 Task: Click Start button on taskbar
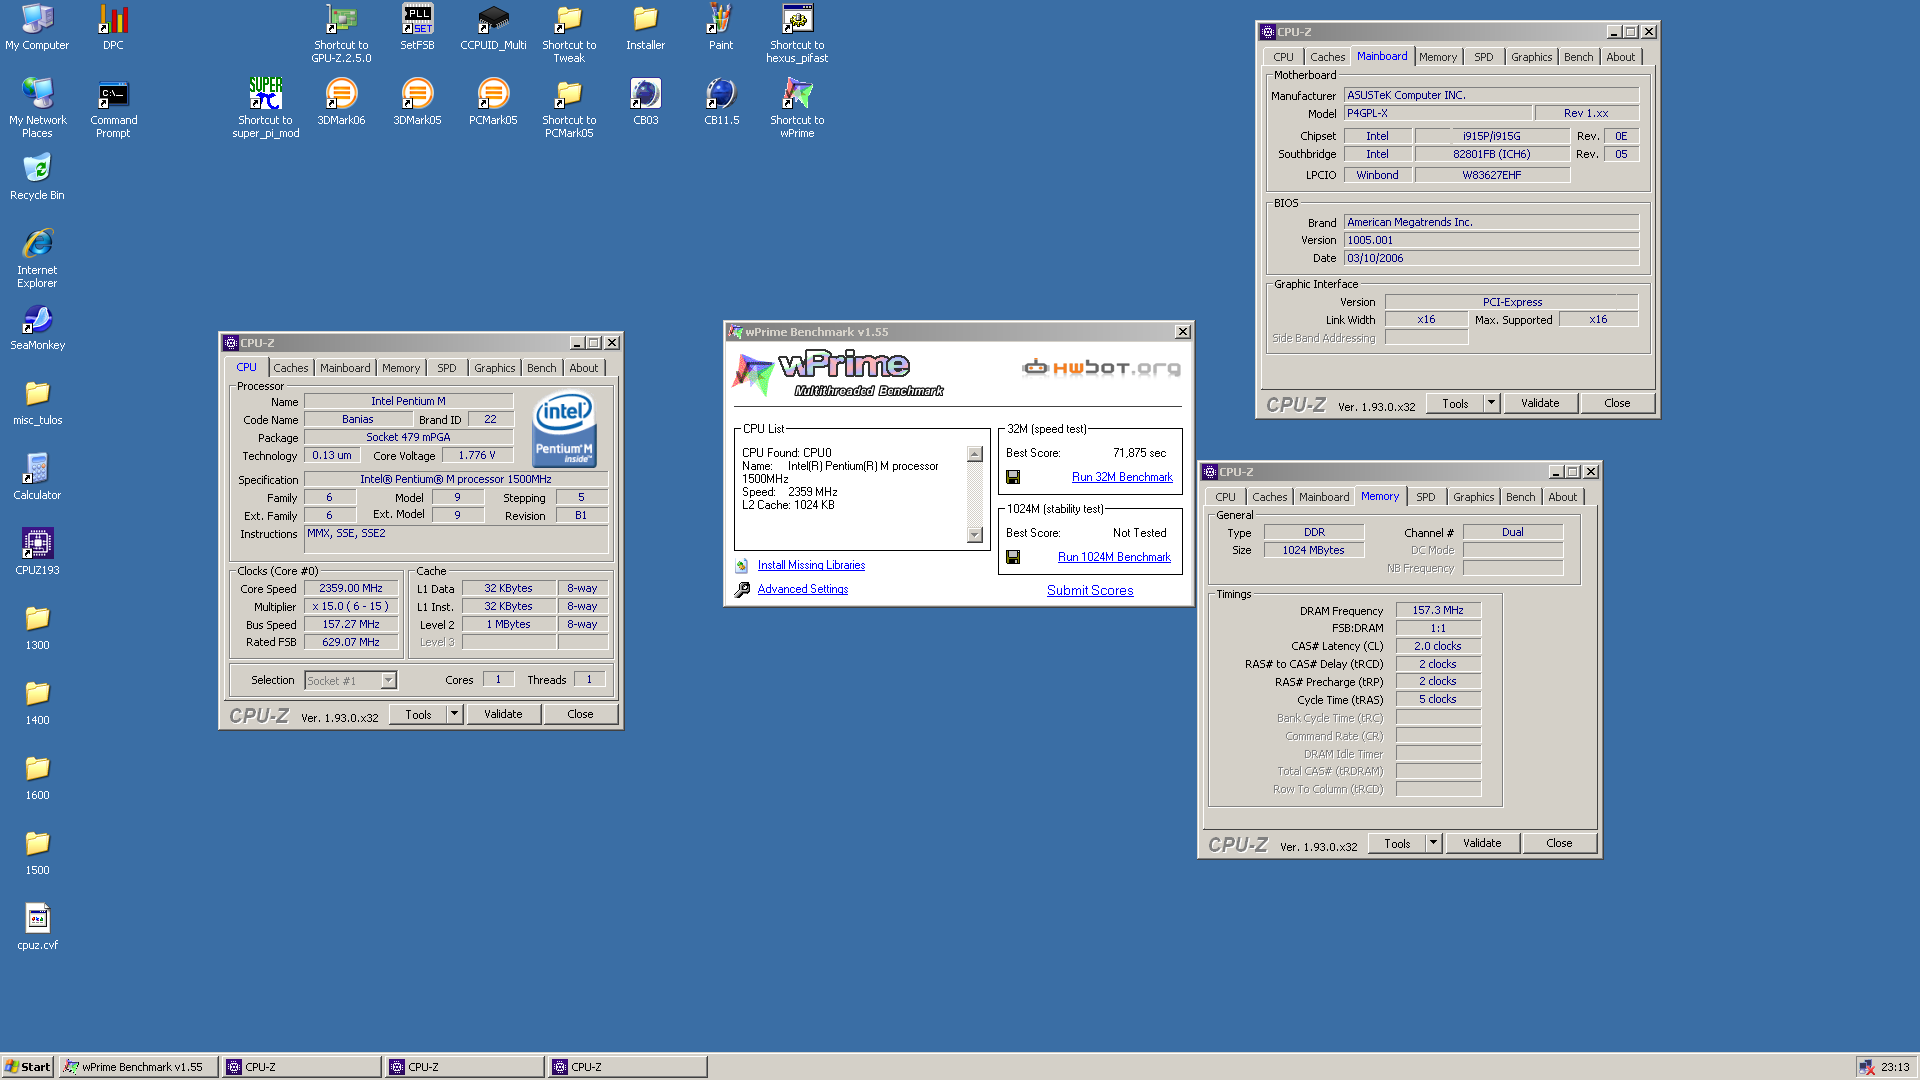pos(28,1067)
